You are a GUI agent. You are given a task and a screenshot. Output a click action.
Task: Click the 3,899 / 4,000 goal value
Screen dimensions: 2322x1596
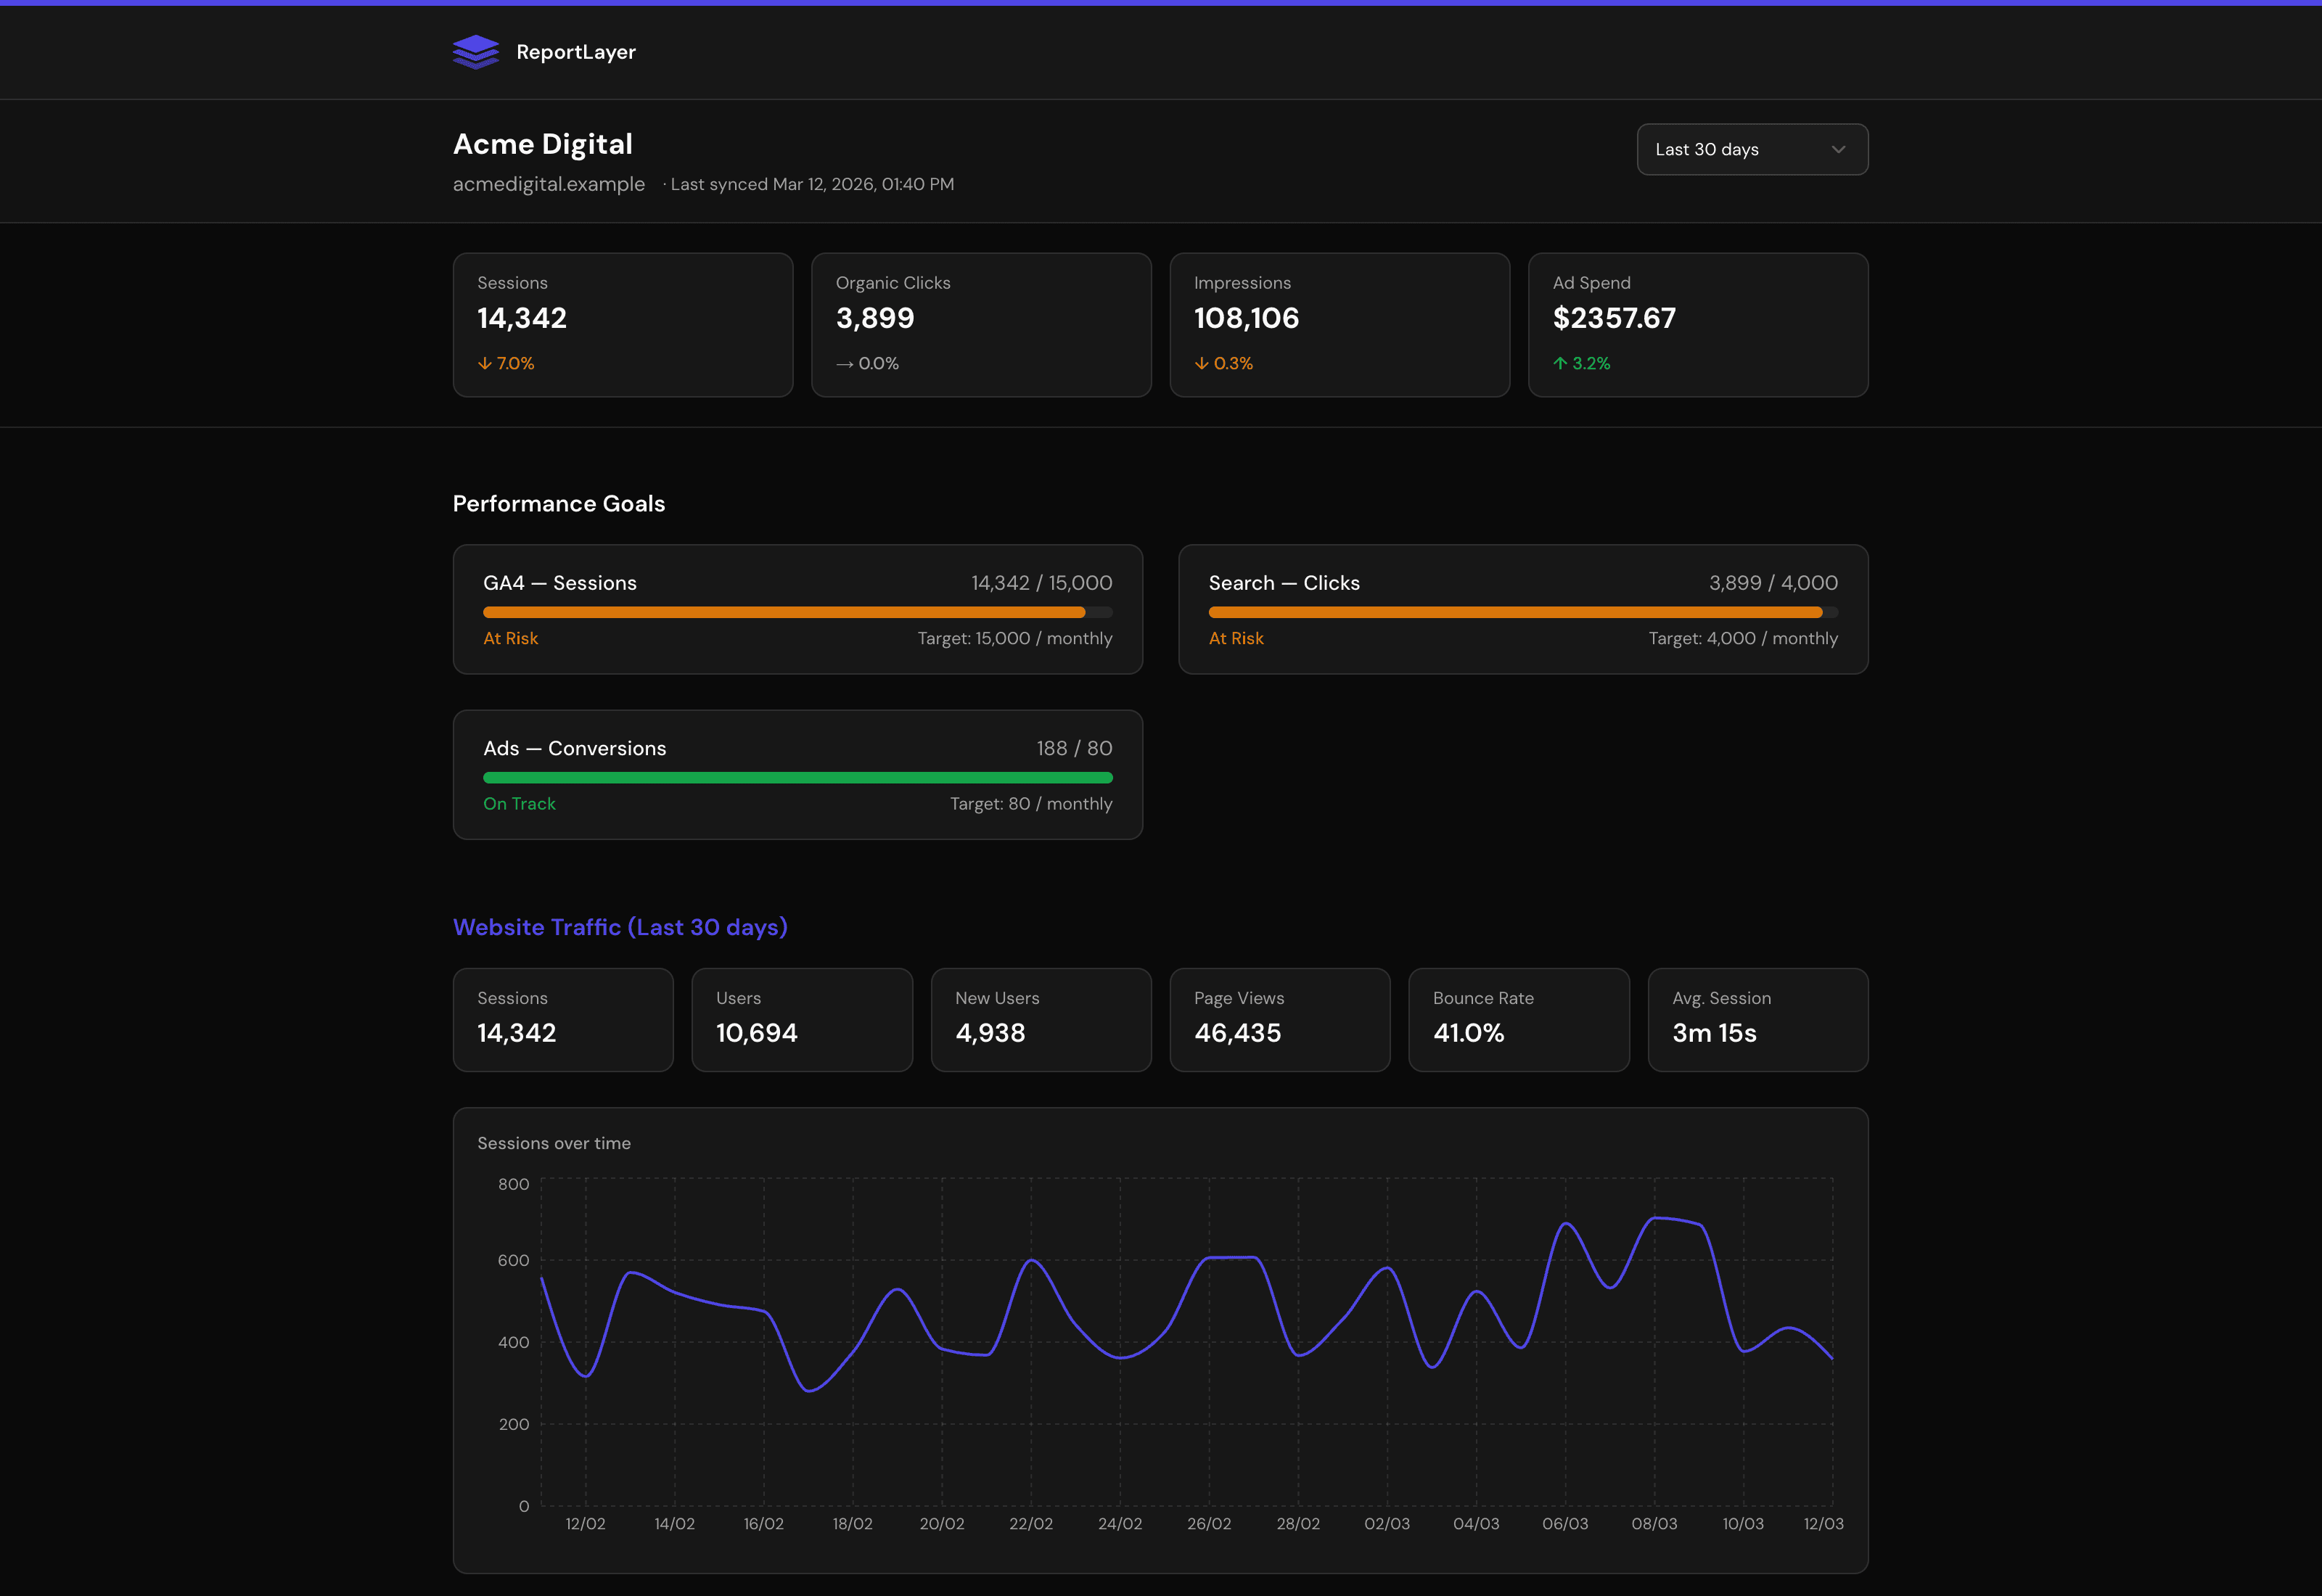click(x=1773, y=583)
